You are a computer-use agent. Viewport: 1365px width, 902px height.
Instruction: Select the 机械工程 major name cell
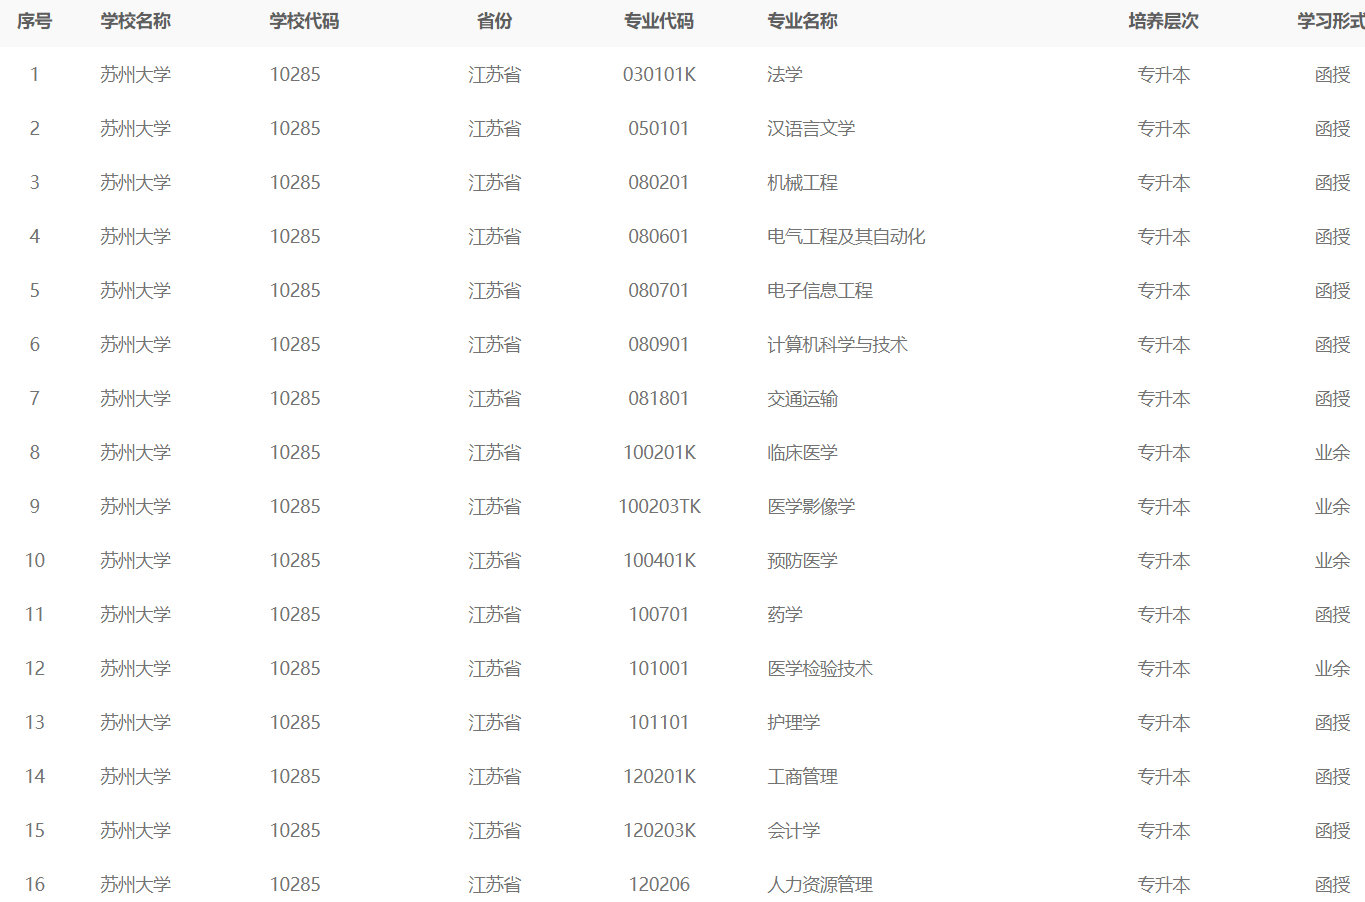point(802,183)
